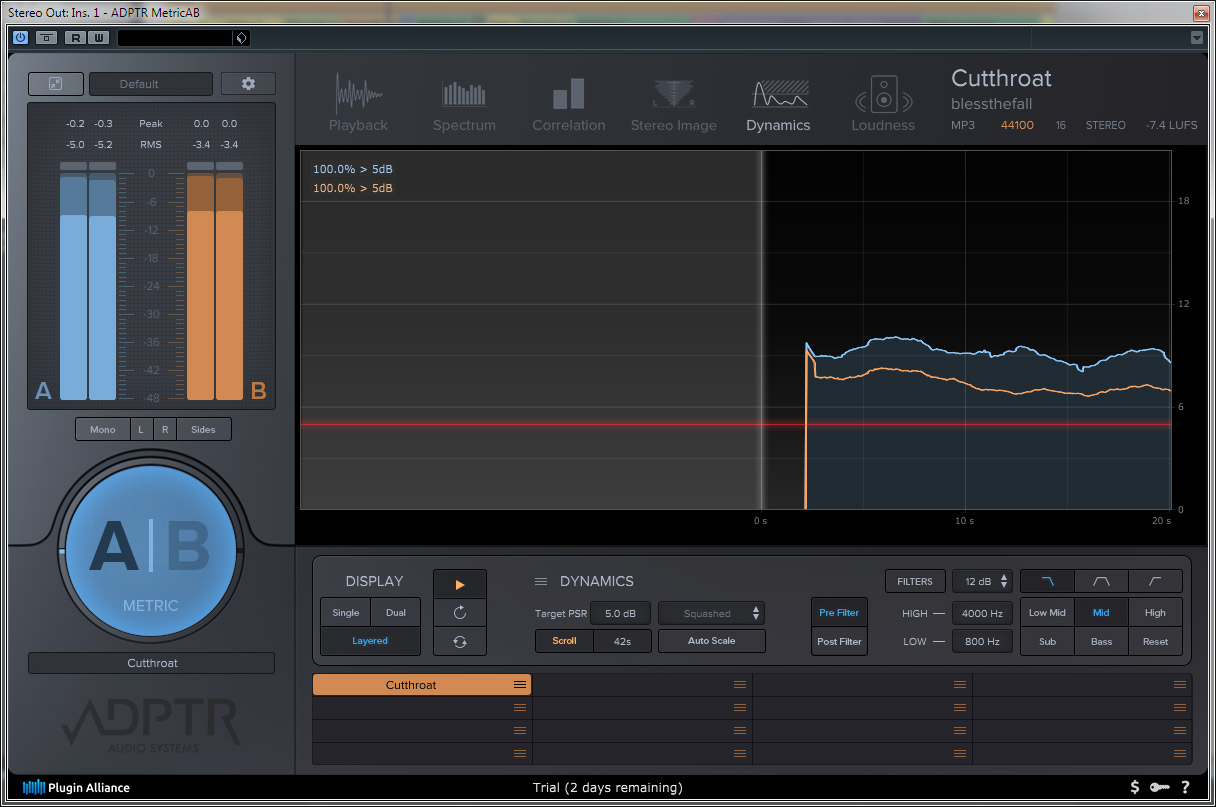
Task: Open the 12 dB filter slope dropdown
Action: 983,581
